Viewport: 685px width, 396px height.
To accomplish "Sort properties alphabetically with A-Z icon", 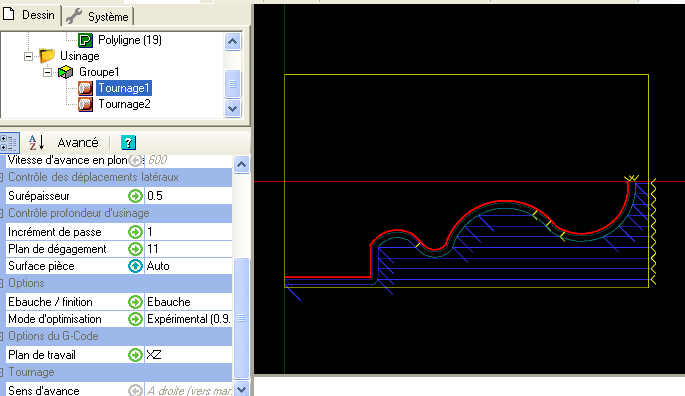I will pyautogui.click(x=36, y=142).
